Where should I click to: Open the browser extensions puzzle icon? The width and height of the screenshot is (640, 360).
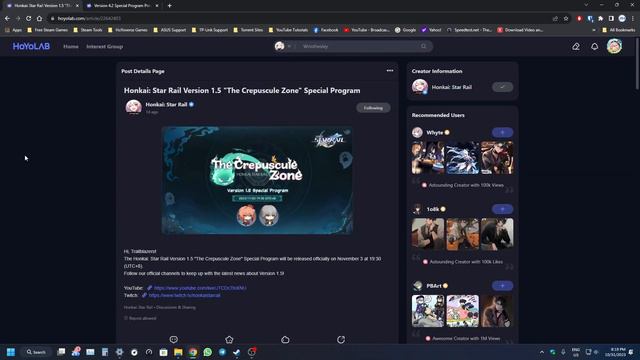(601, 18)
